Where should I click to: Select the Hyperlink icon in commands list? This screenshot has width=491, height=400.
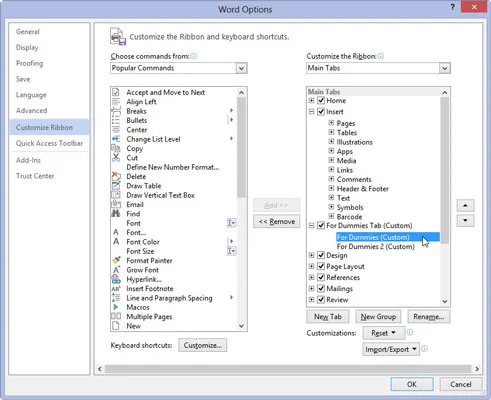[x=116, y=279]
